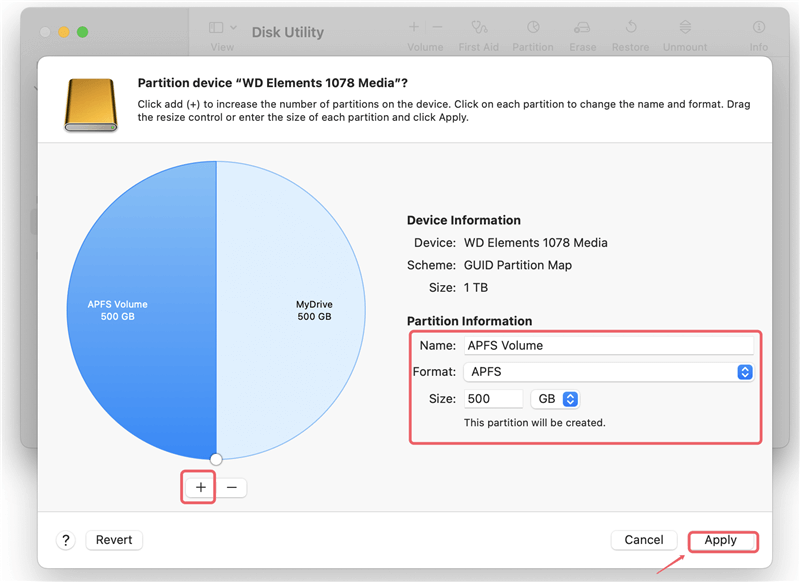Viewport: 800px width, 582px height.
Task: Cancel the partition dialog
Action: [x=644, y=539]
